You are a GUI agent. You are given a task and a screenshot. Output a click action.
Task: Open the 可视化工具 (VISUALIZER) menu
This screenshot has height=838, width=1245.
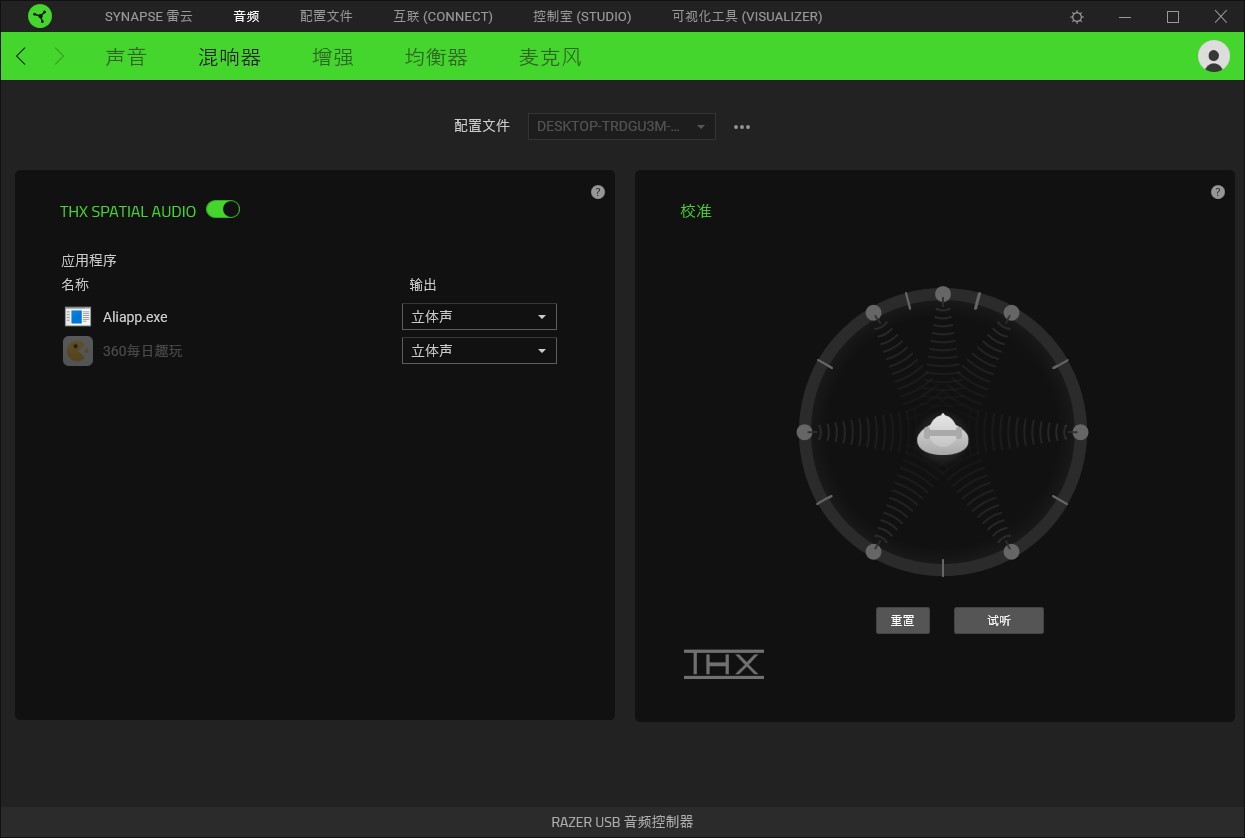tap(747, 17)
